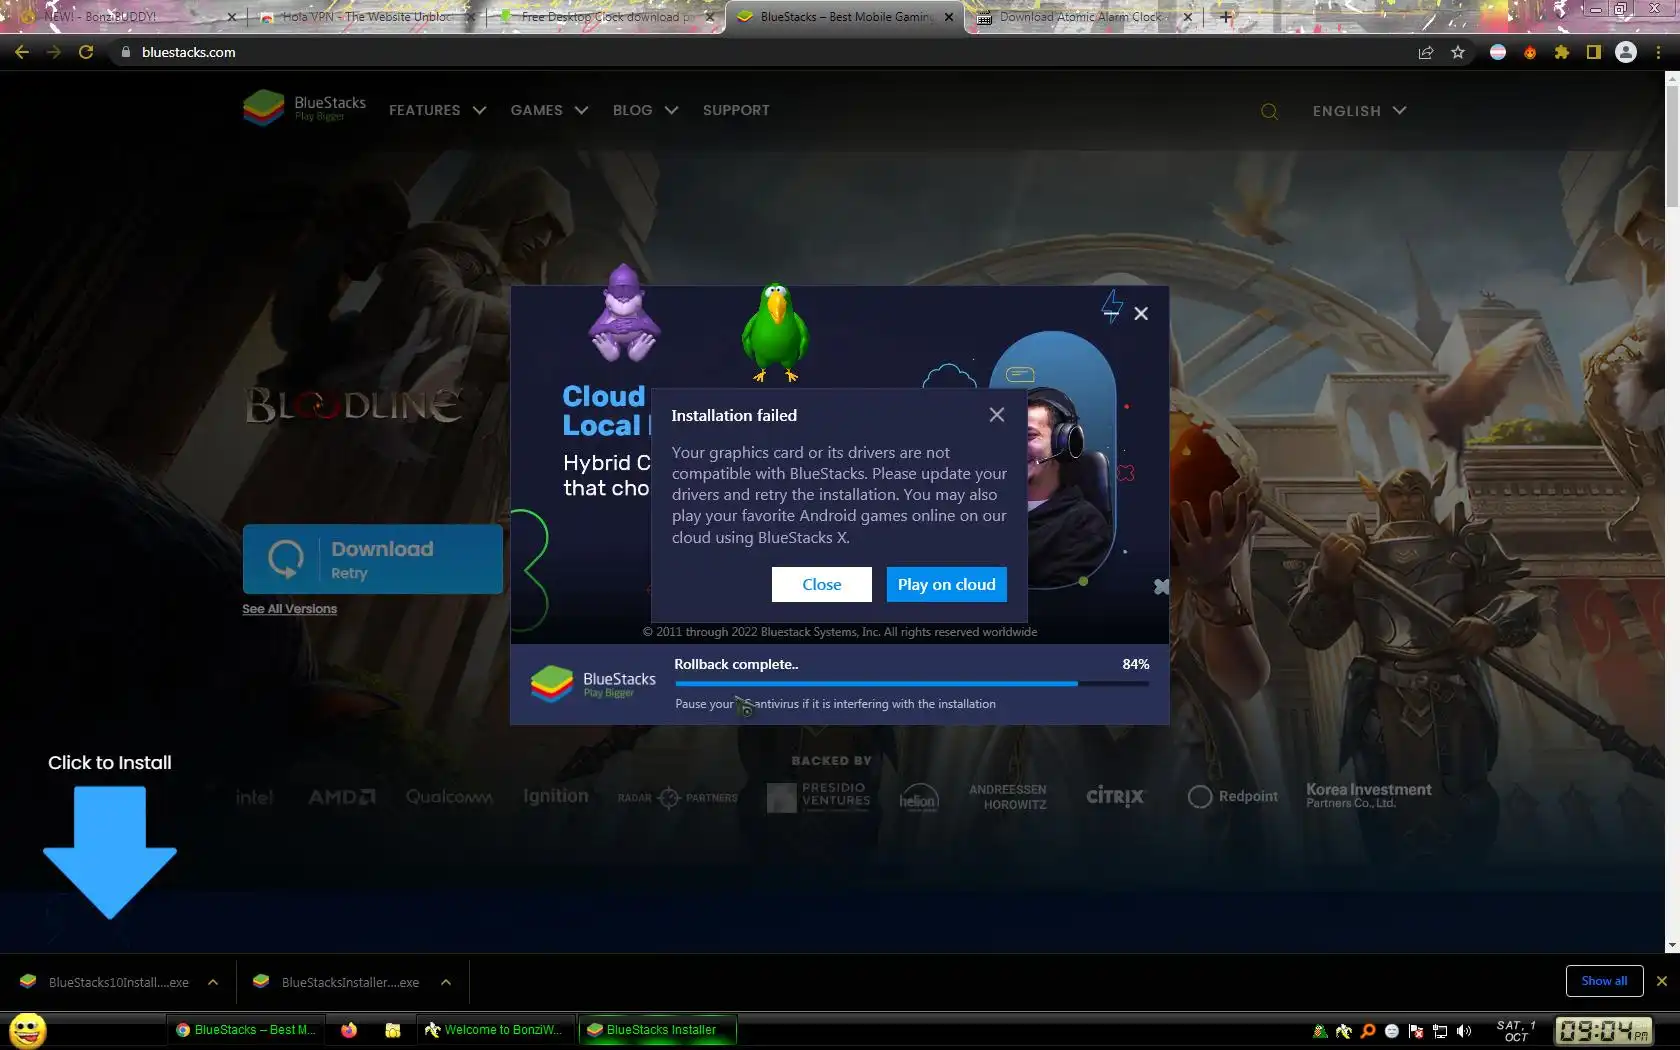The image size is (1680, 1050).
Task: Click the Redpoint backer logo
Action: click(x=1232, y=796)
